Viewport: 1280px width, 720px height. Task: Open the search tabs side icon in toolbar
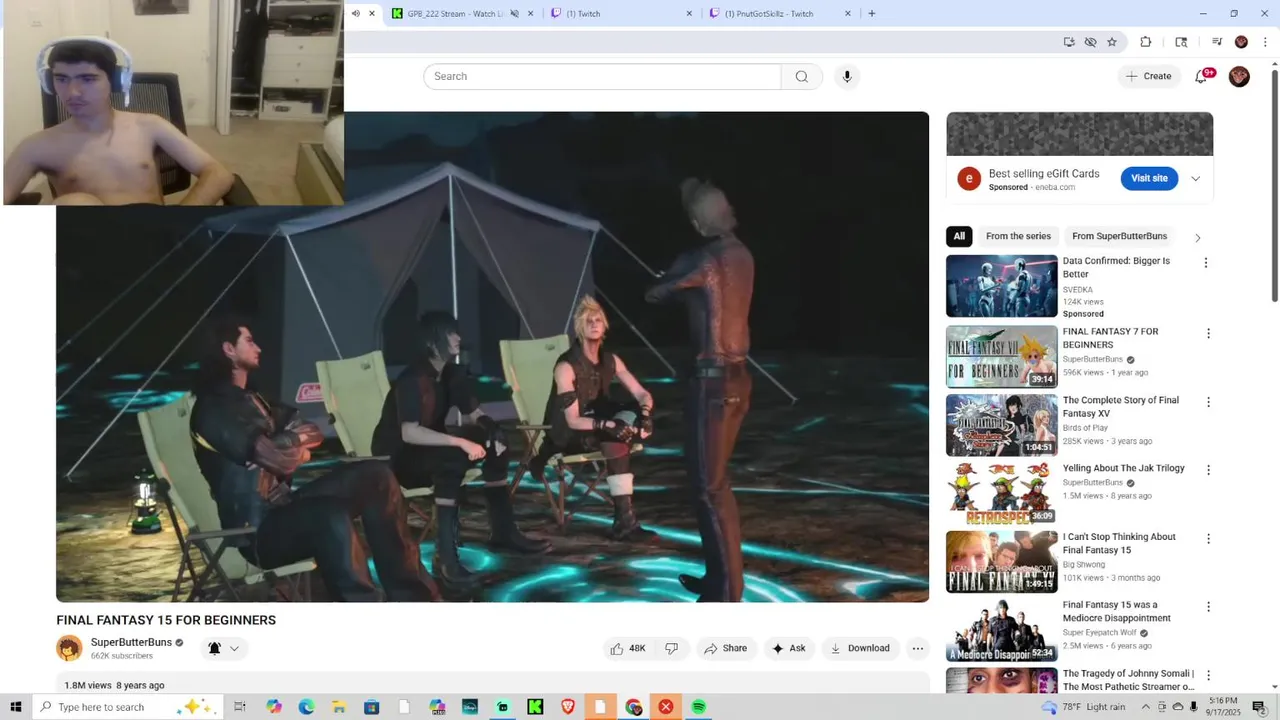pyautogui.click(x=1181, y=42)
